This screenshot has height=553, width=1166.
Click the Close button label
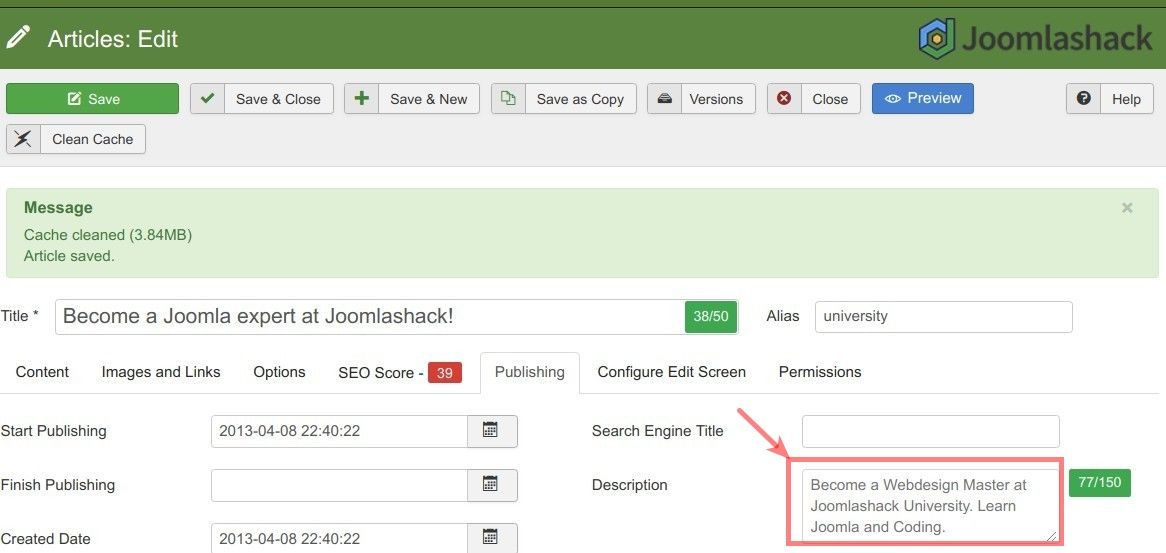tap(830, 99)
